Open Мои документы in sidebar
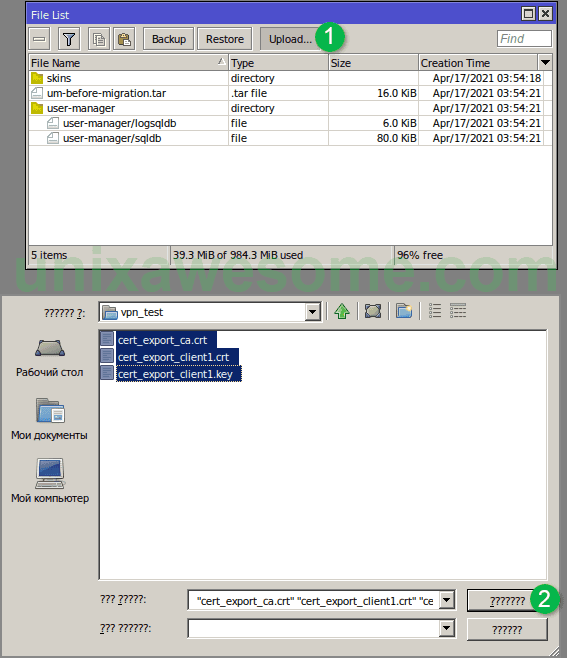567x658 pixels. coord(49,419)
